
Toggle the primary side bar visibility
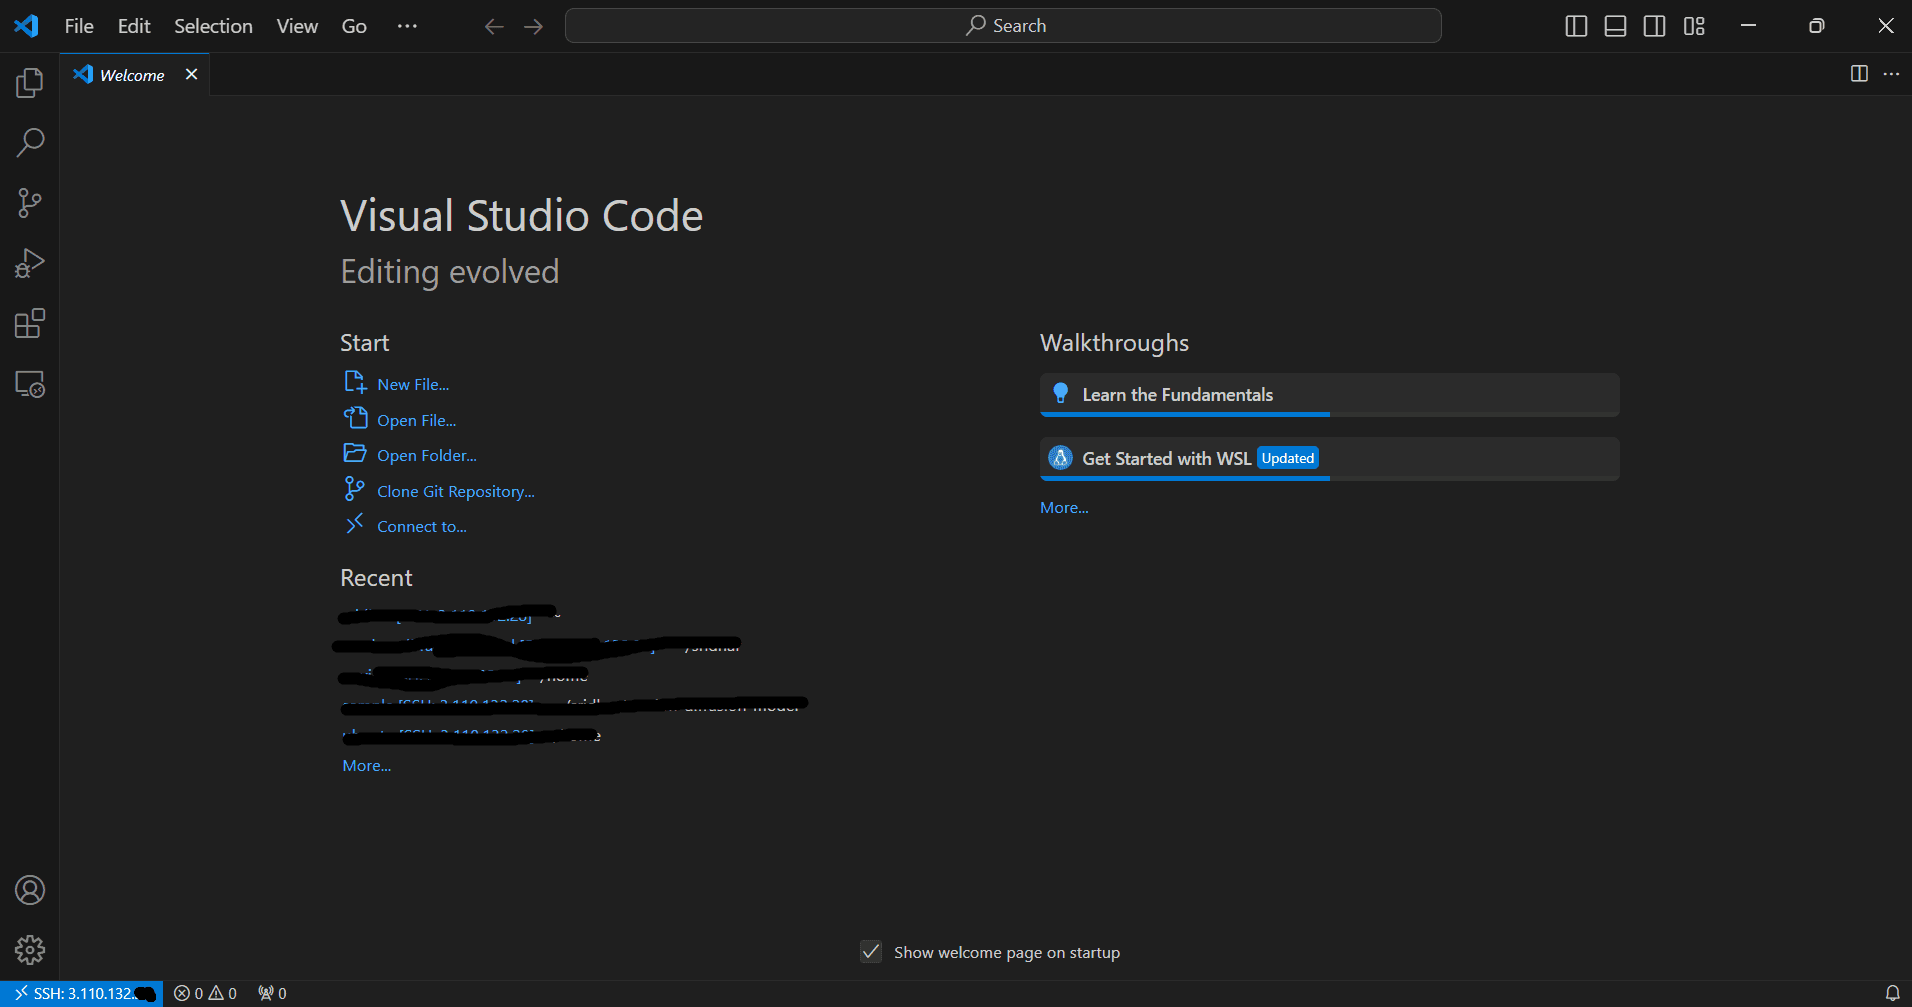[1576, 26]
